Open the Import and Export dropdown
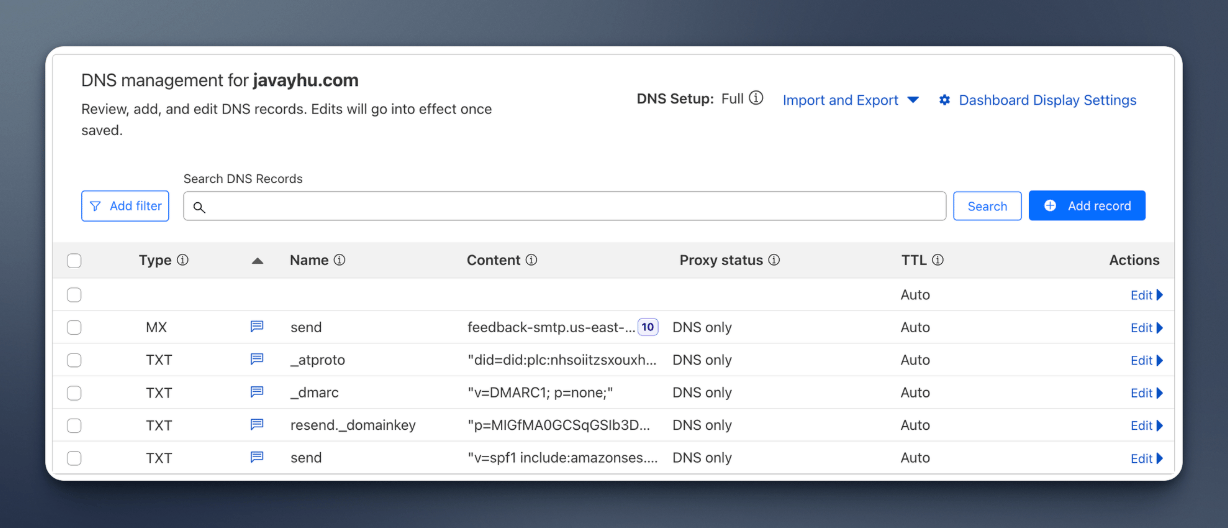The width and height of the screenshot is (1228, 528). (x=850, y=100)
